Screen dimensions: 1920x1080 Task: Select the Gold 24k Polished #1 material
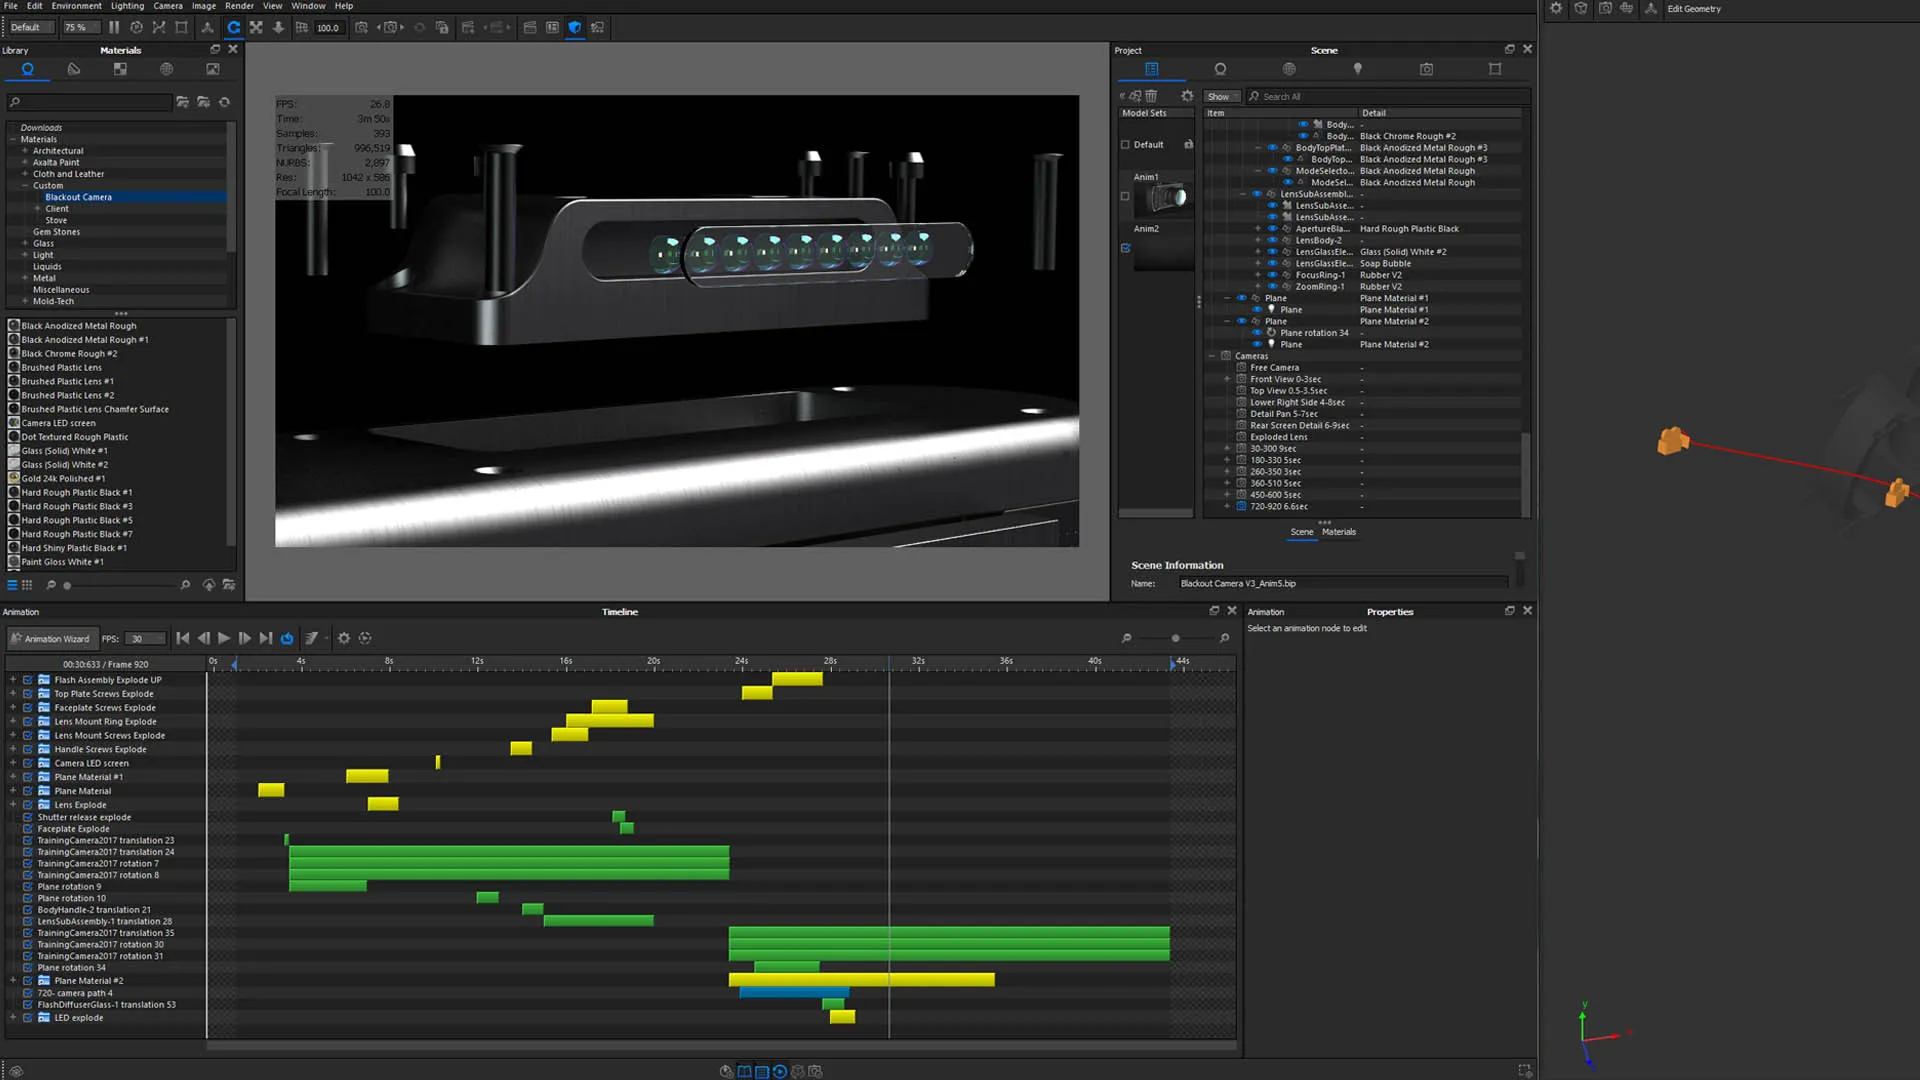(x=63, y=479)
